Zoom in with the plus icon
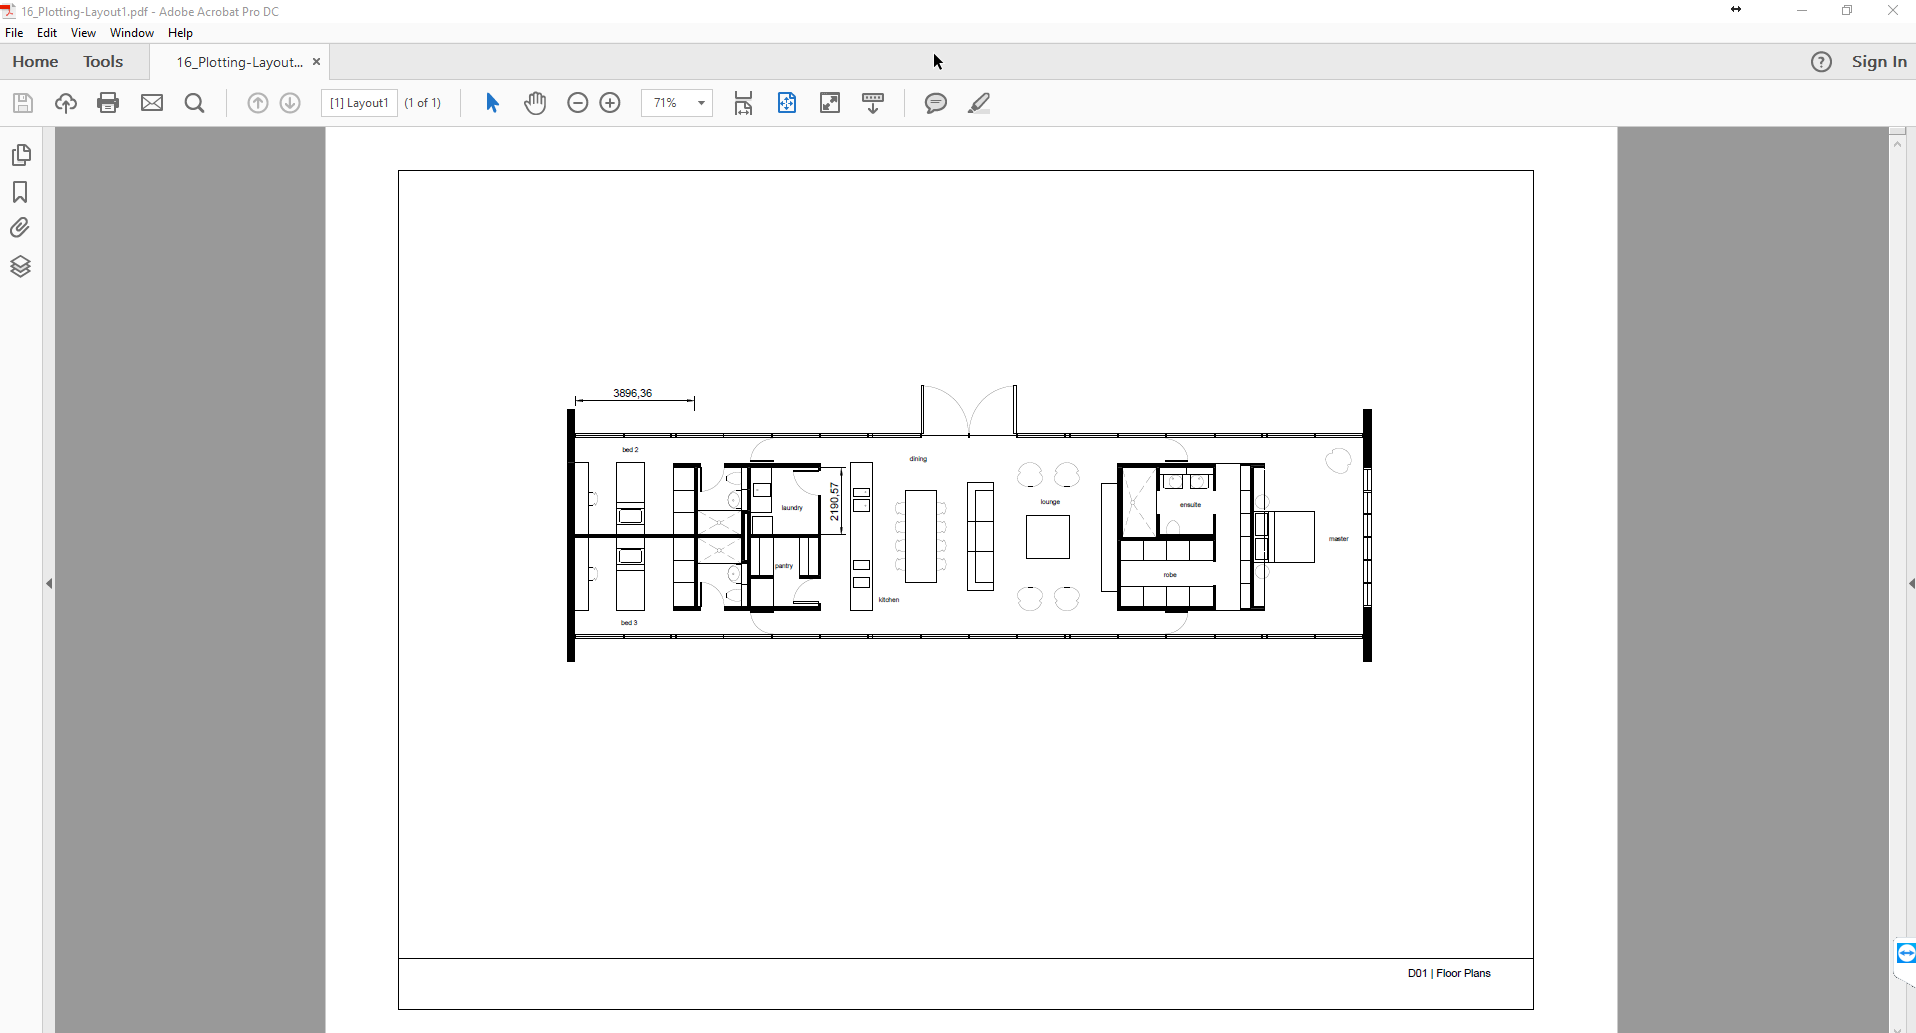 click(611, 103)
